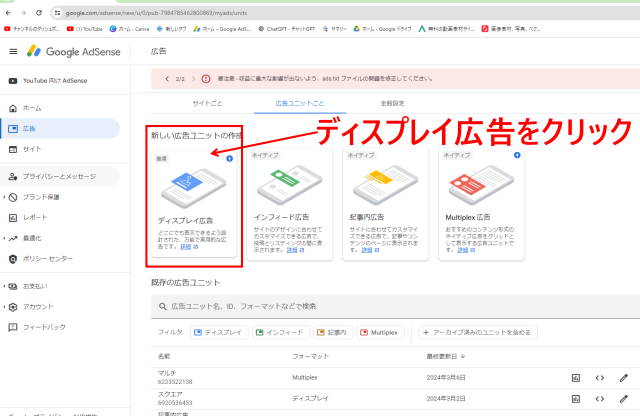
Task: Expand ブランド保護 in the sidebar
Action: click(42, 197)
